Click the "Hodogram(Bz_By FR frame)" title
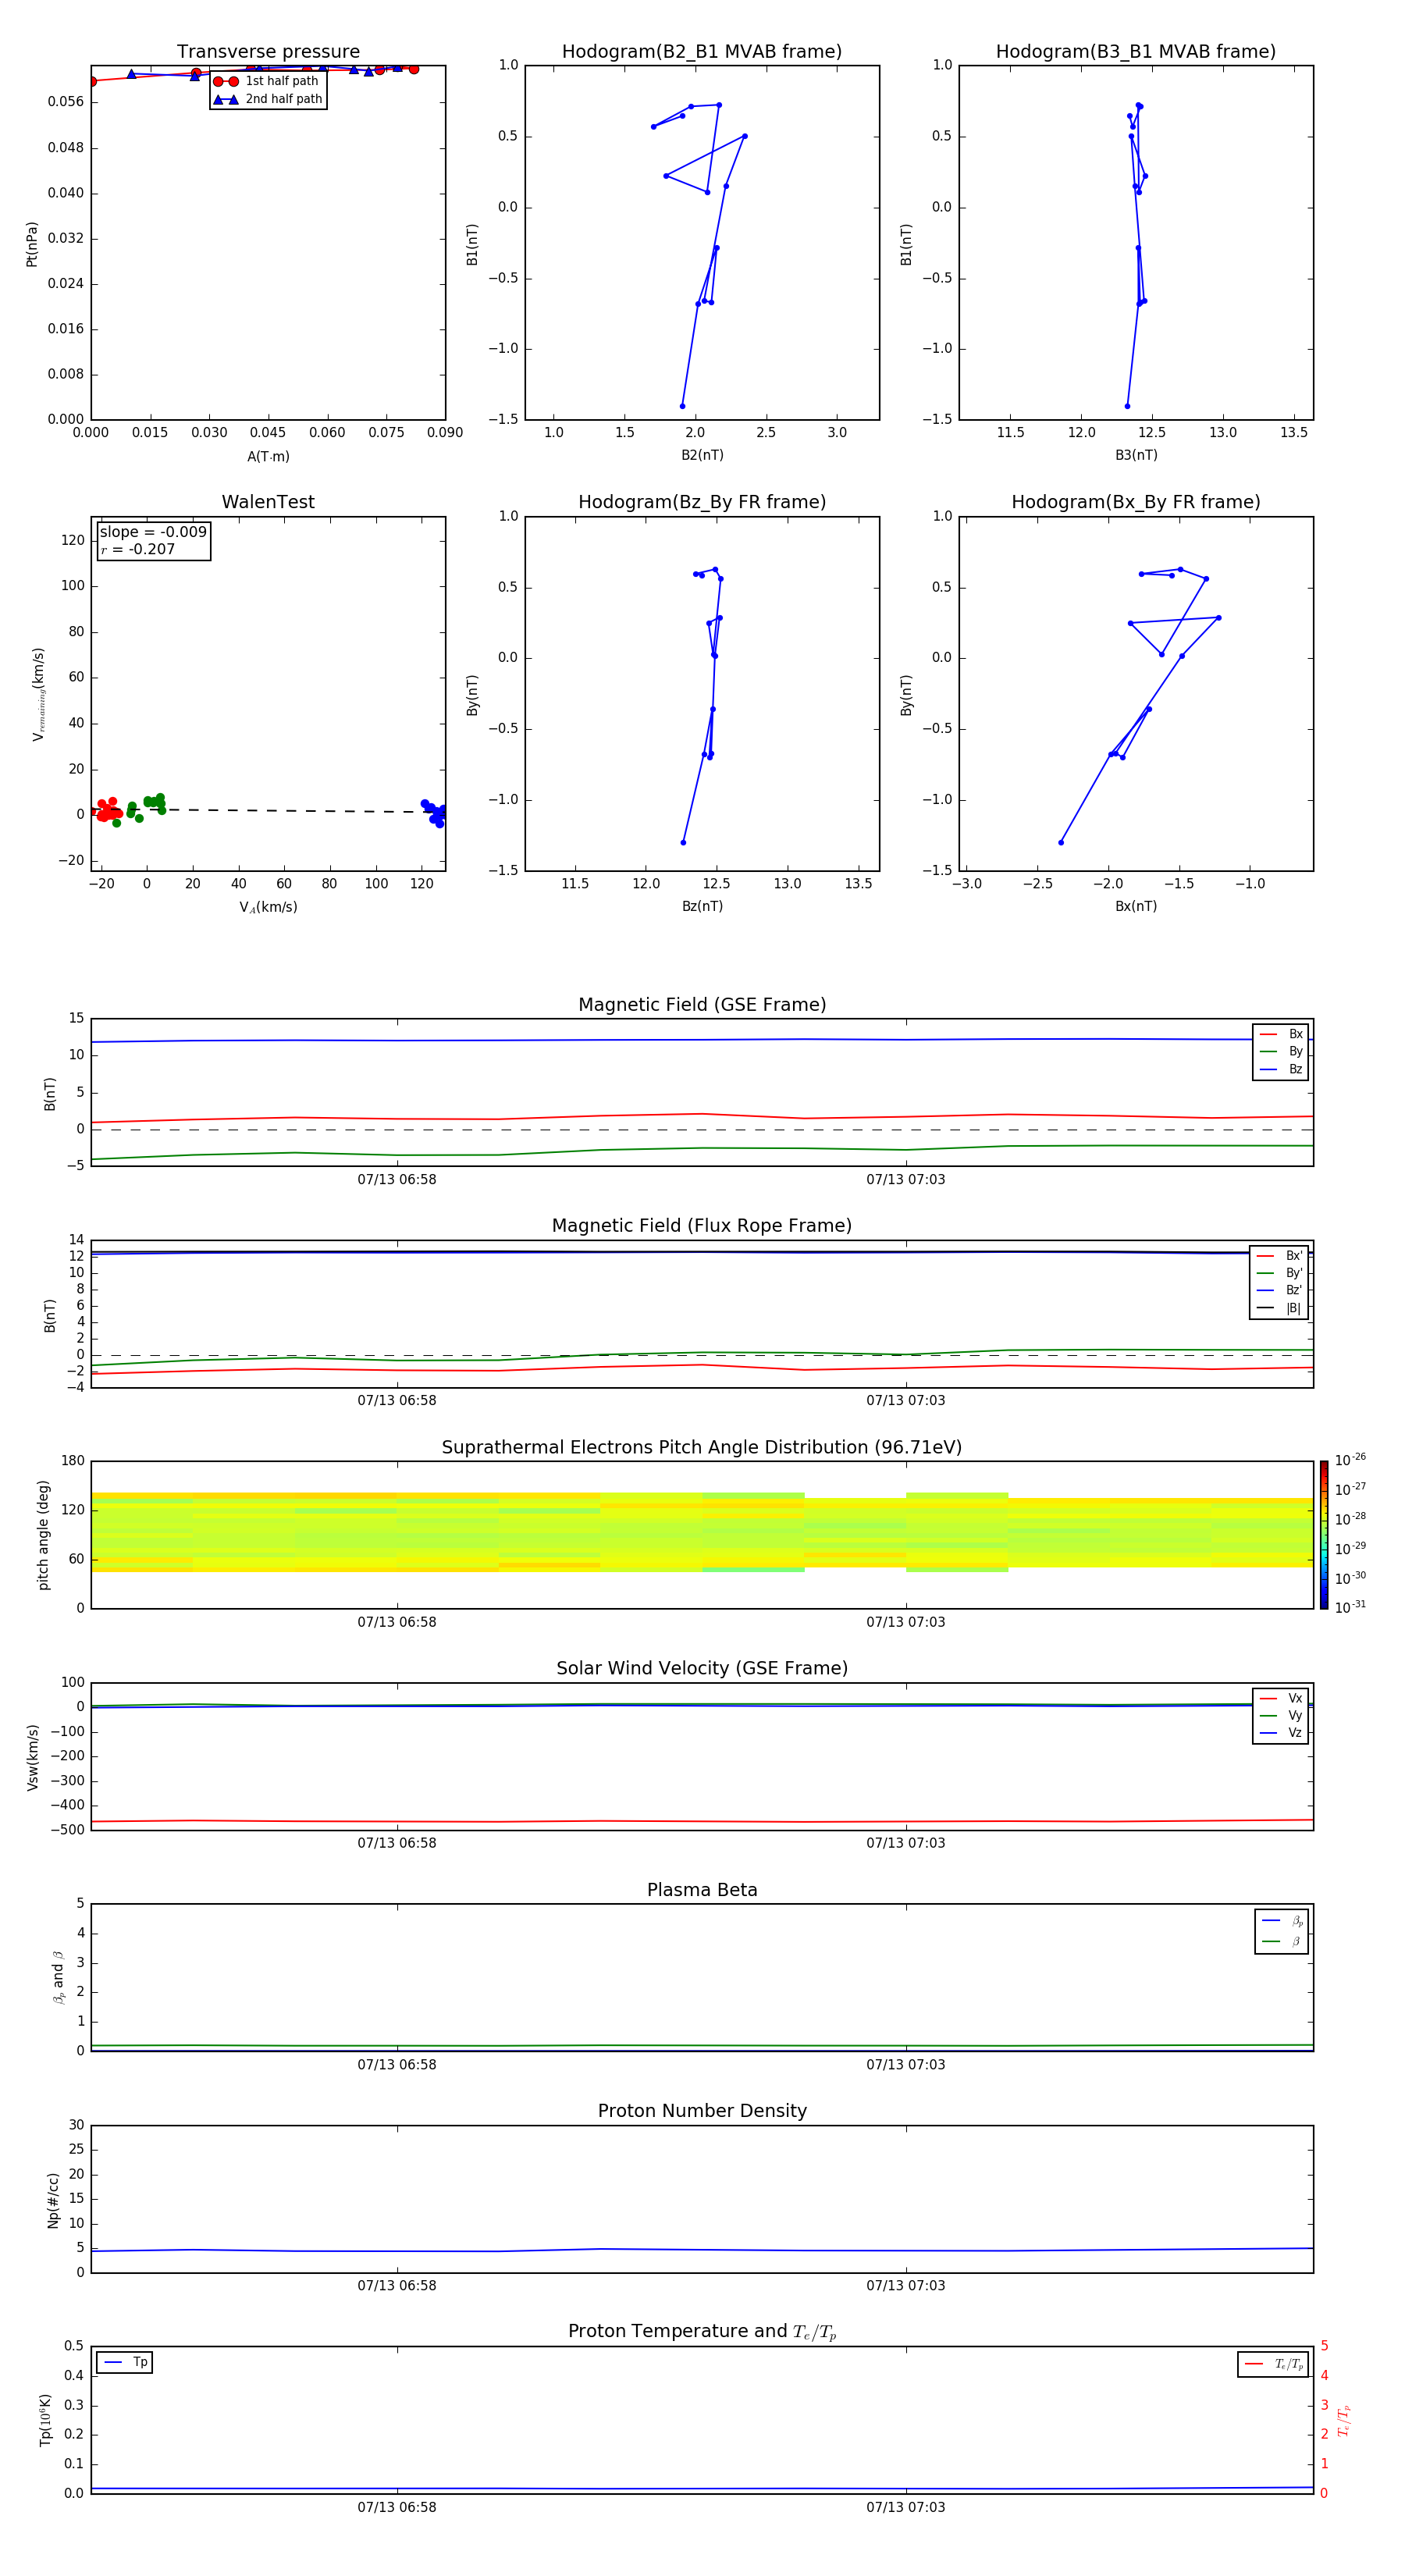The image size is (1405, 2576). (702, 502)
